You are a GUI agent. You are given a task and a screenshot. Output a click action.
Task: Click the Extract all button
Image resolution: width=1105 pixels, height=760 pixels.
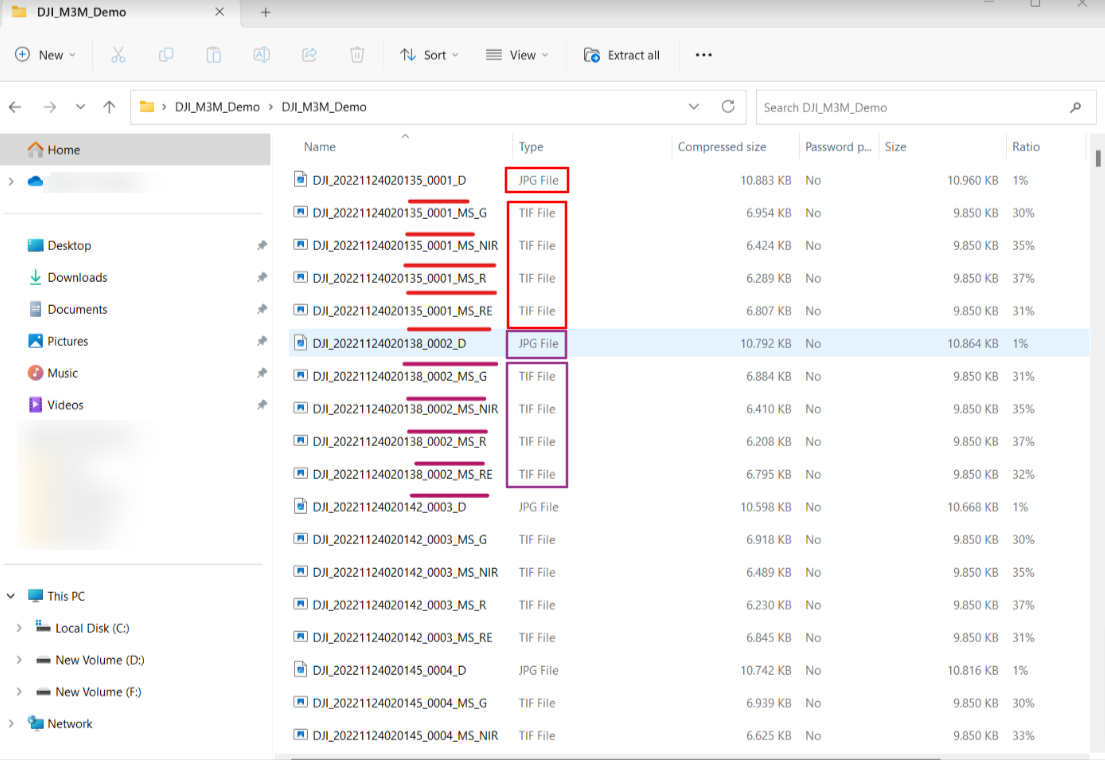[x=622, y=55]
